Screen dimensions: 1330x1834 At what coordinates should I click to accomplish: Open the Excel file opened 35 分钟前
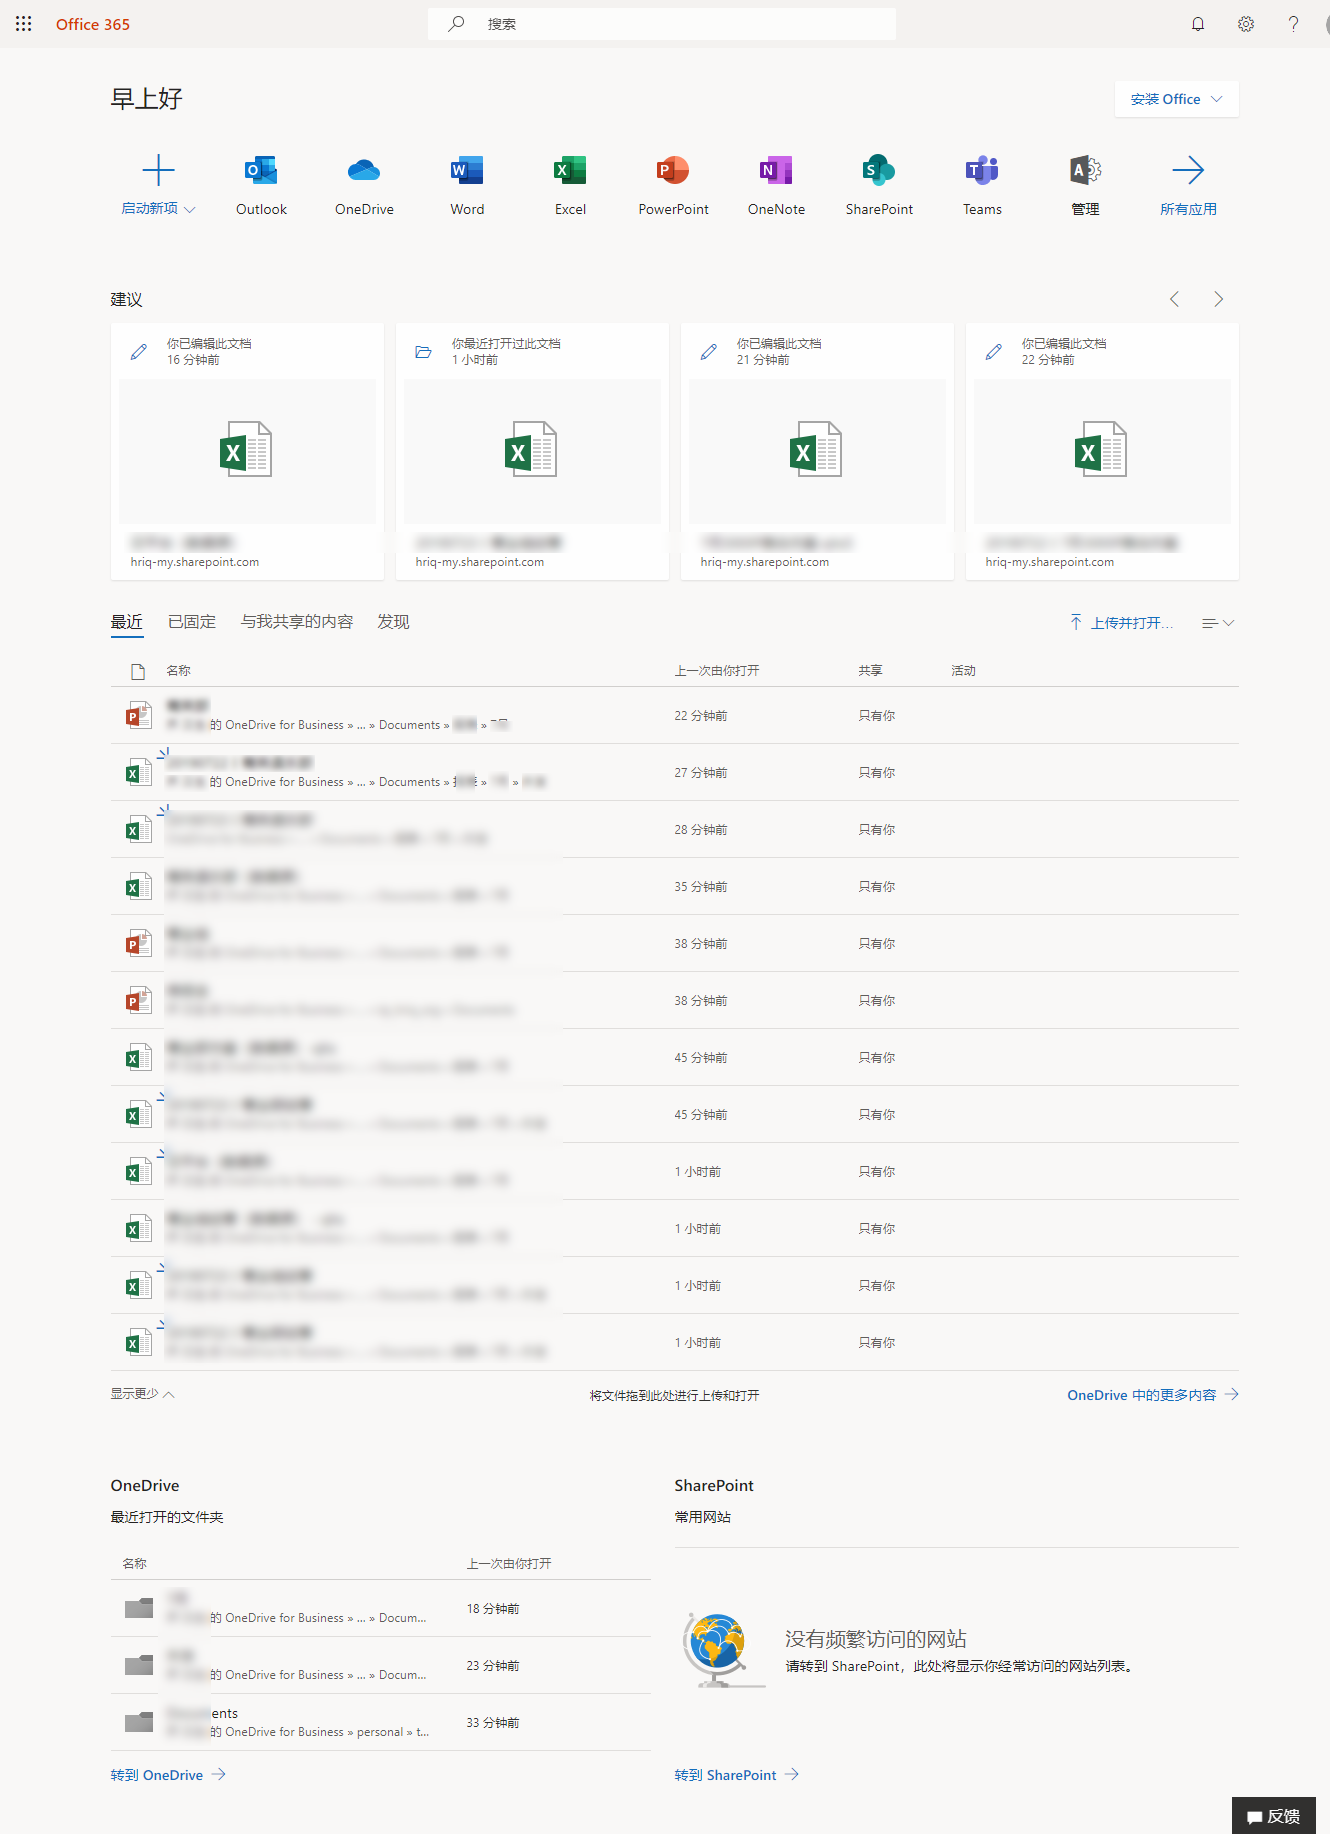click(x=674, y=886)
